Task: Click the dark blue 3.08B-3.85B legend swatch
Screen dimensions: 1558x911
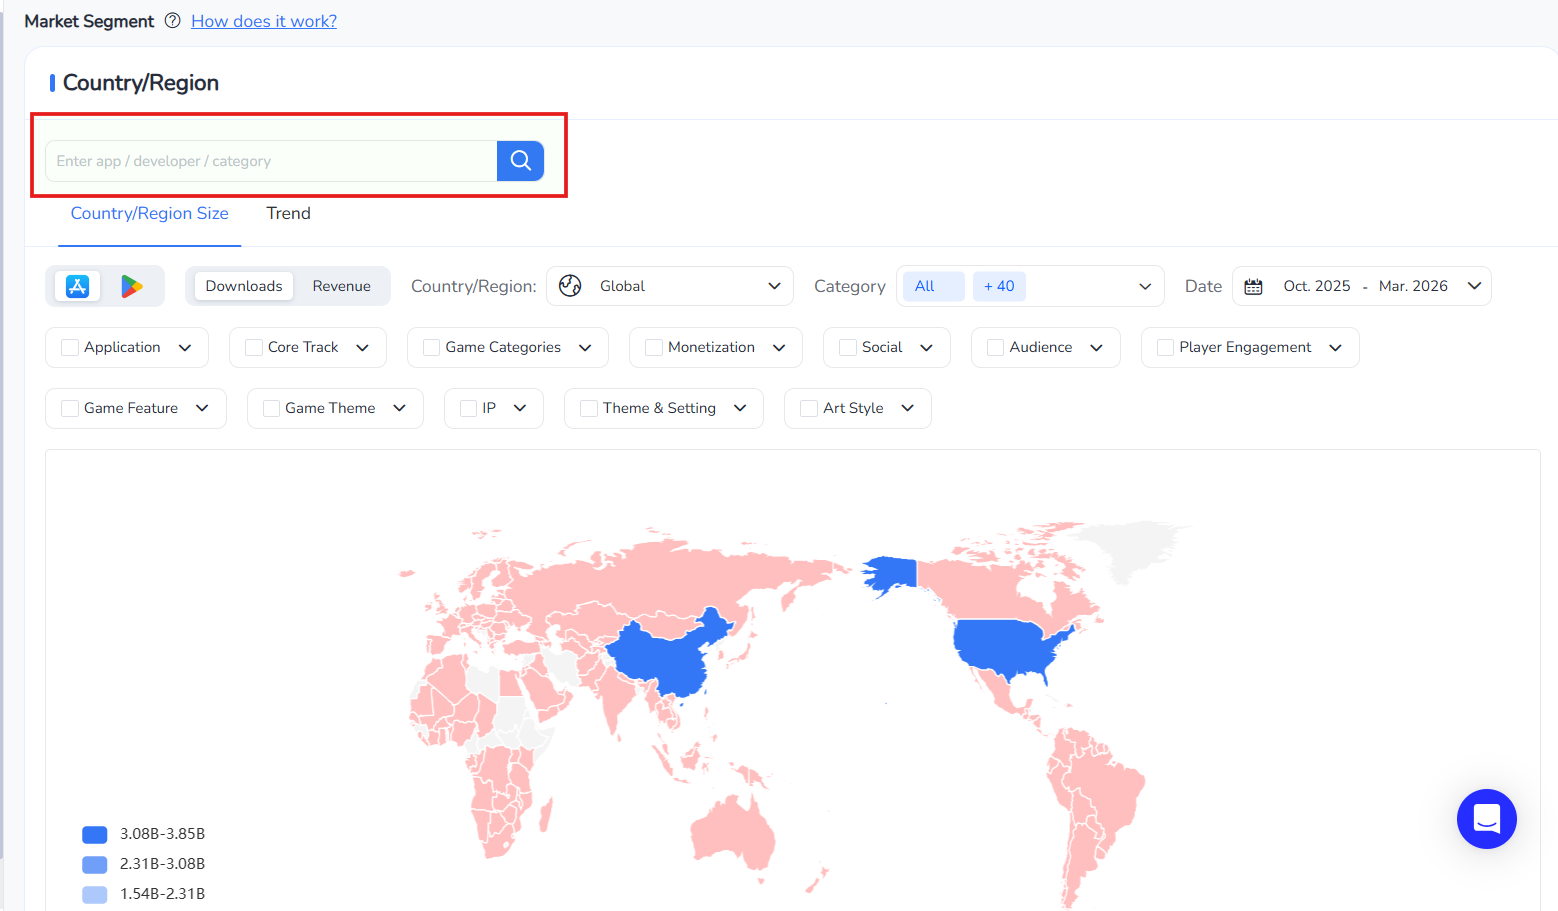Action: tap(94, 834)
